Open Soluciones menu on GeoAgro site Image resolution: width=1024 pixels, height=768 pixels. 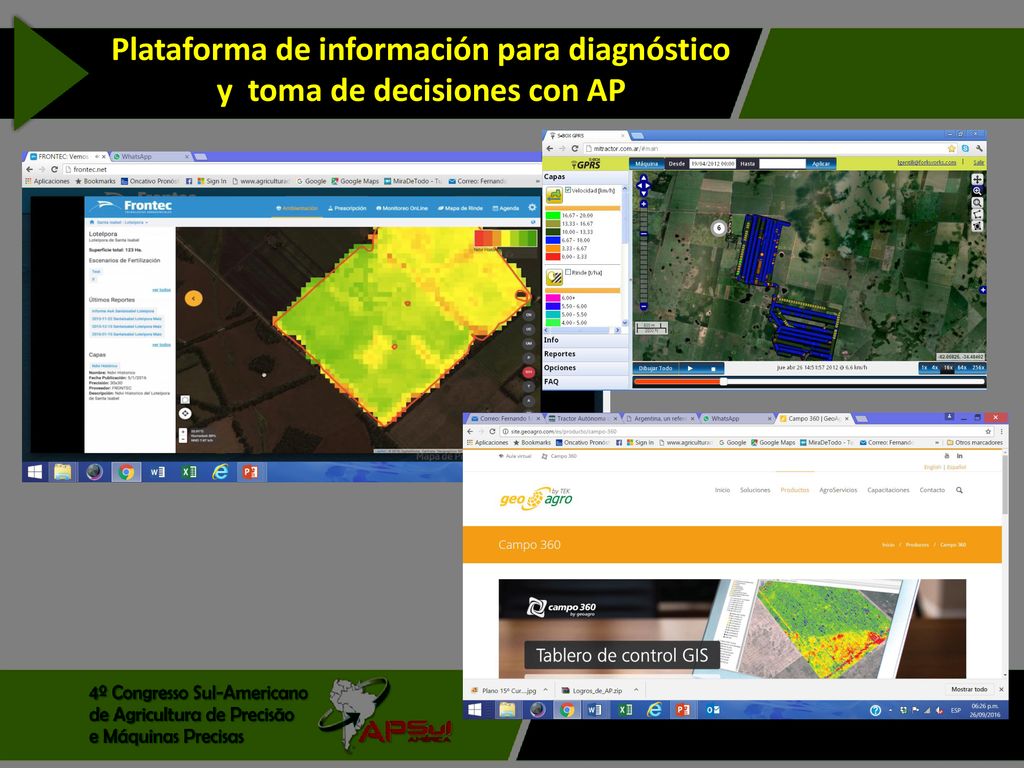pyautogui.click(x=755, y=490)
